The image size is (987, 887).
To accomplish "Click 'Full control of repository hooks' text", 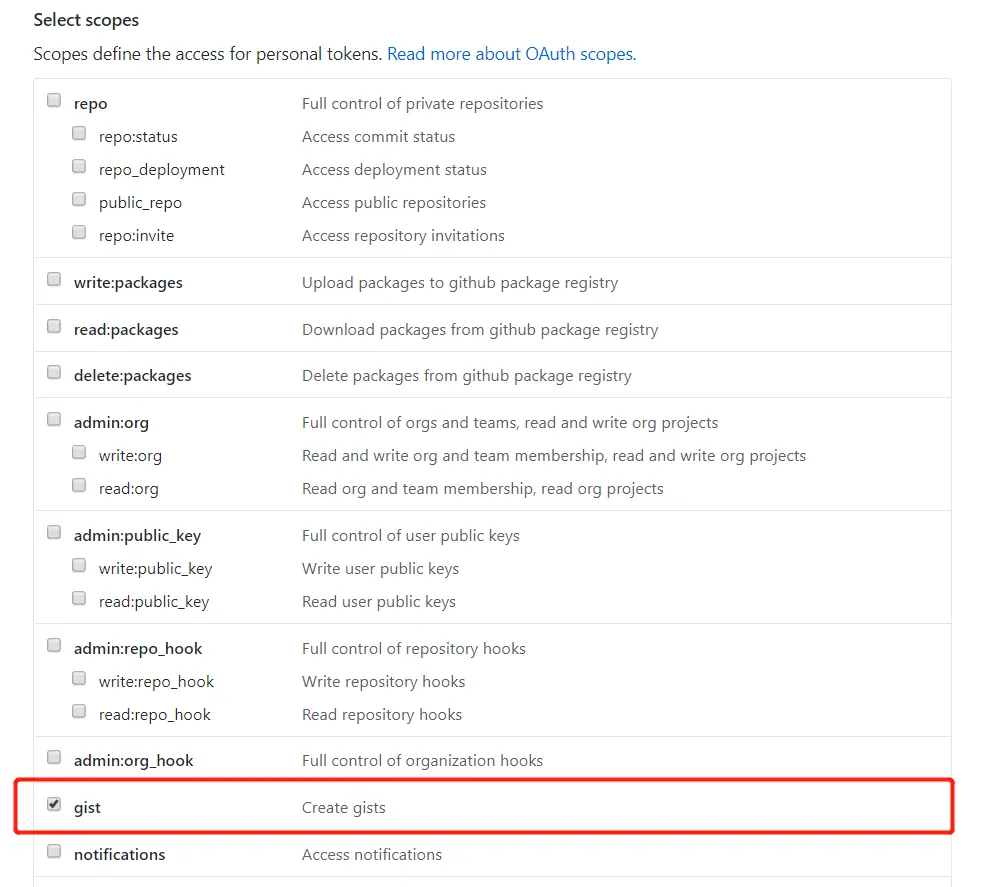I will coord(414,649).
